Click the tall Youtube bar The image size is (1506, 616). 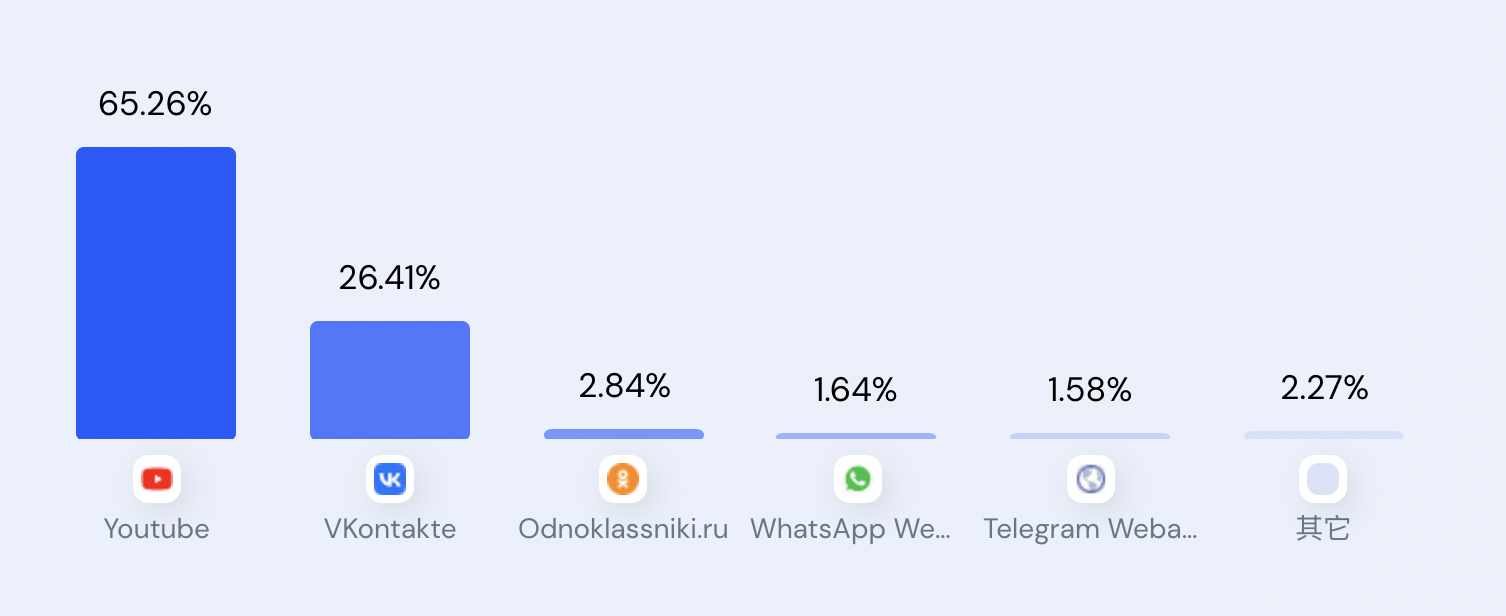[156, 293]
